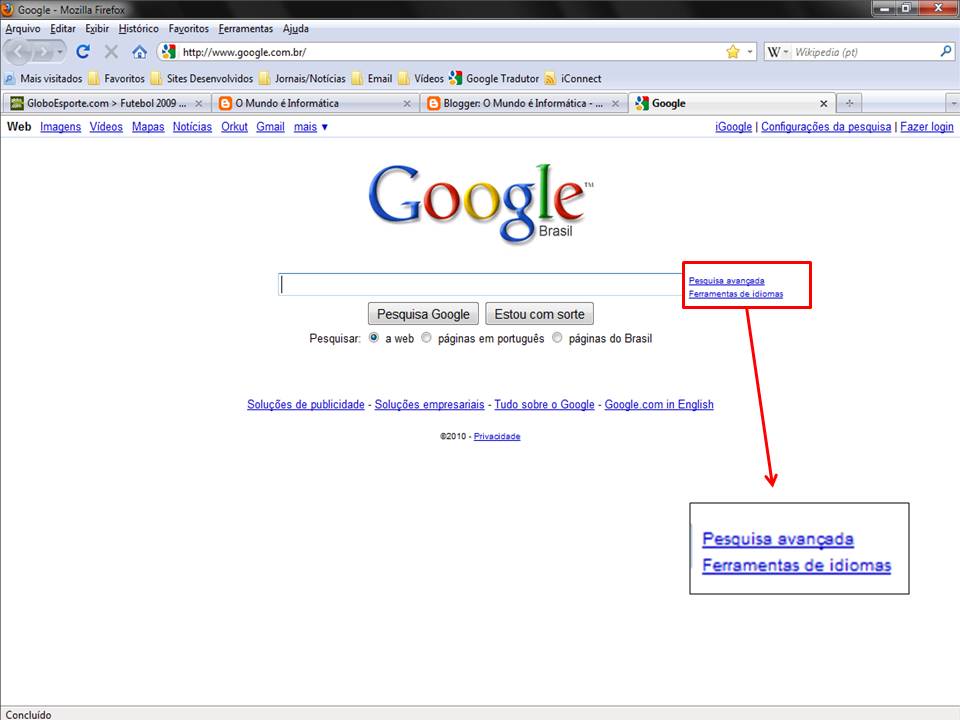This screenshot has width=960, height=720.
Task: Click the Orkut link
Action: 234,127
